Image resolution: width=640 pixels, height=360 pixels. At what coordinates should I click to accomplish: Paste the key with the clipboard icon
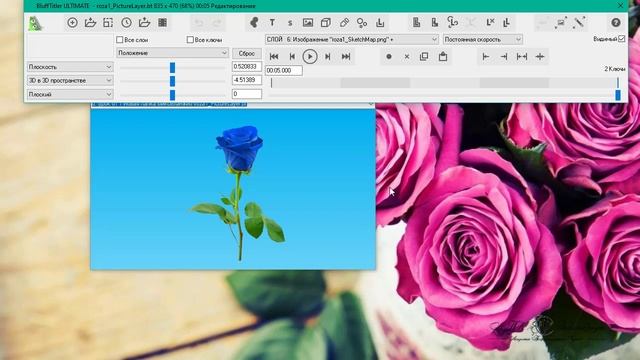[443, 56]
